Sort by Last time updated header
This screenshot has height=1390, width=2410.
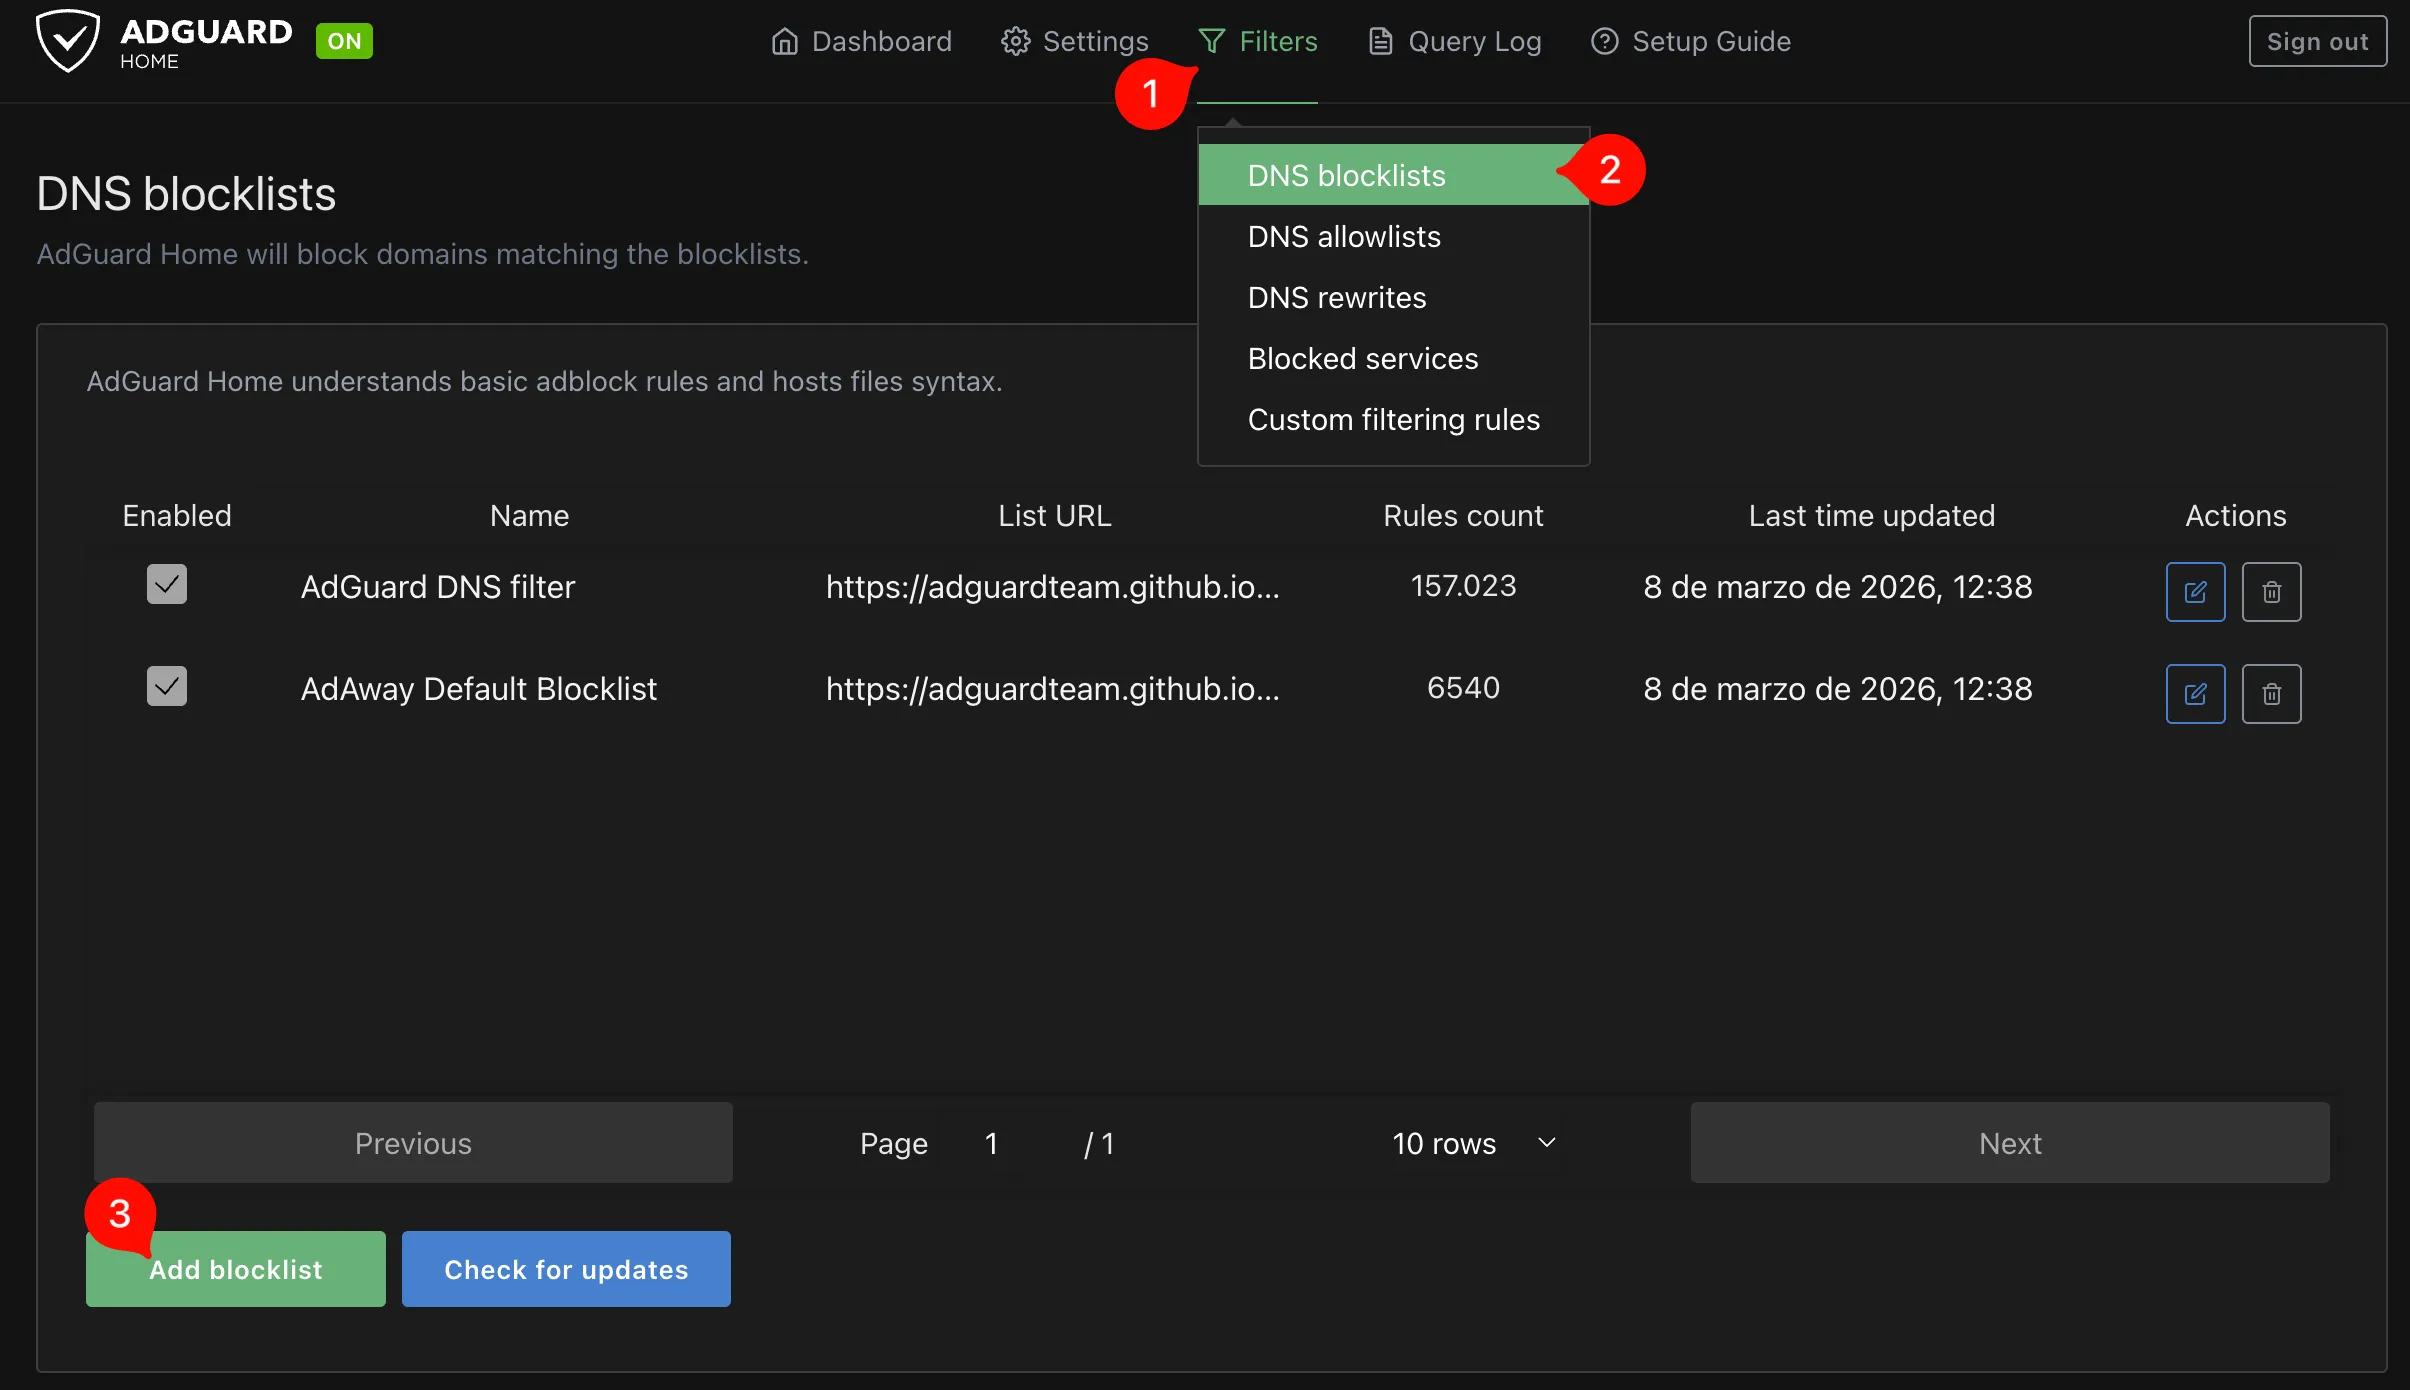click(x=1871, y=515)
